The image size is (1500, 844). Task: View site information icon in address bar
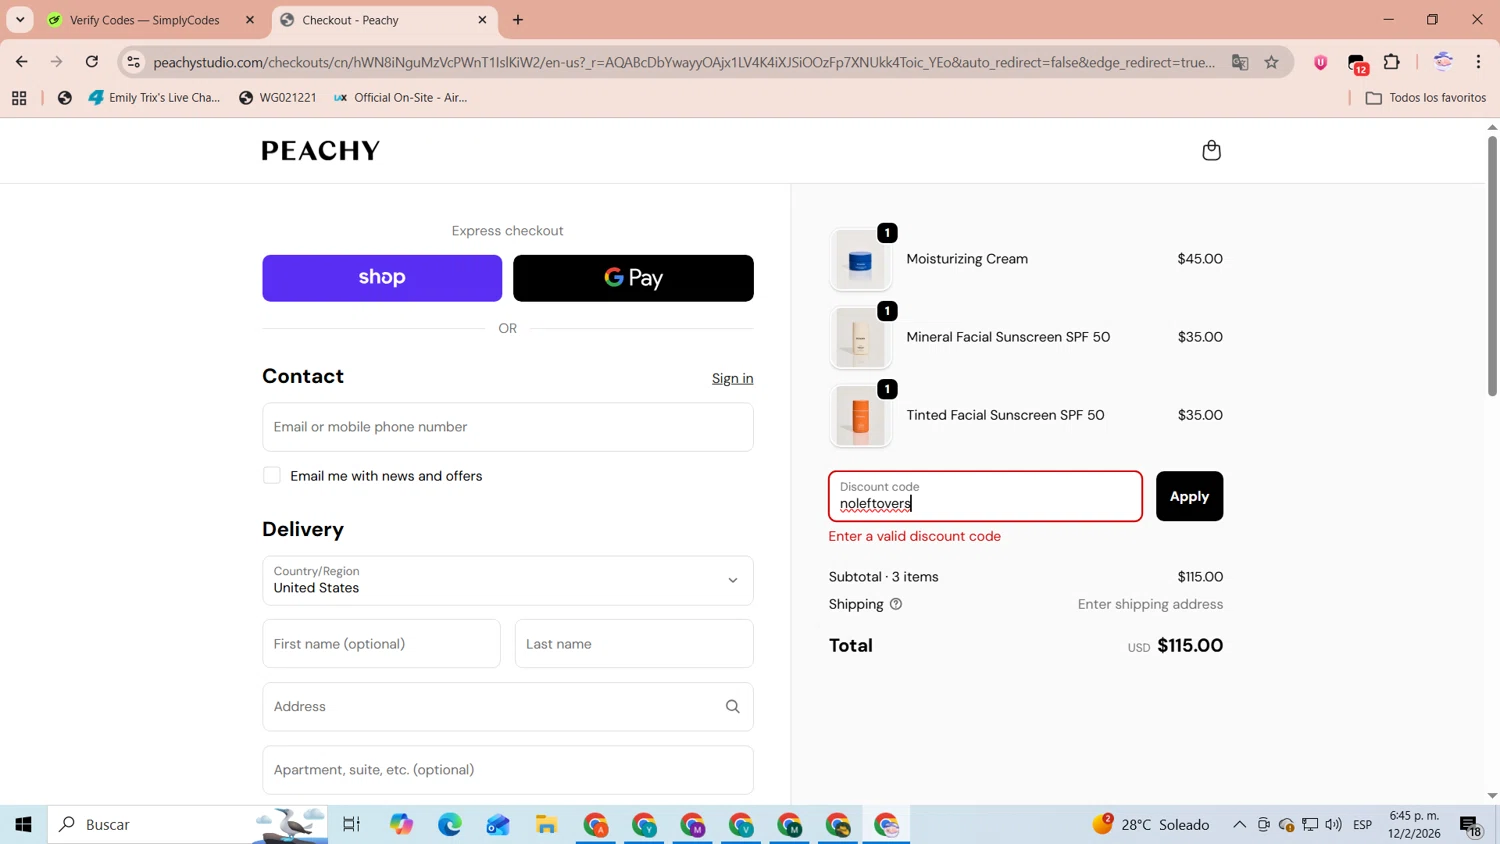click(133, 62)
